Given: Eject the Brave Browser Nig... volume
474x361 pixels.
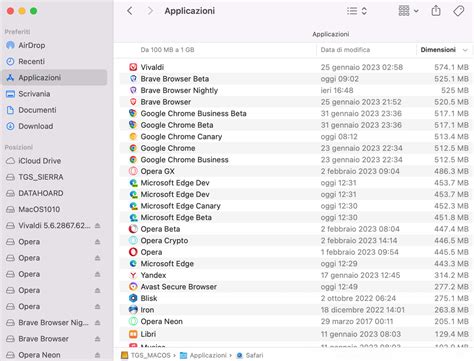Looking at the screenshot, I should click(97, 323).
